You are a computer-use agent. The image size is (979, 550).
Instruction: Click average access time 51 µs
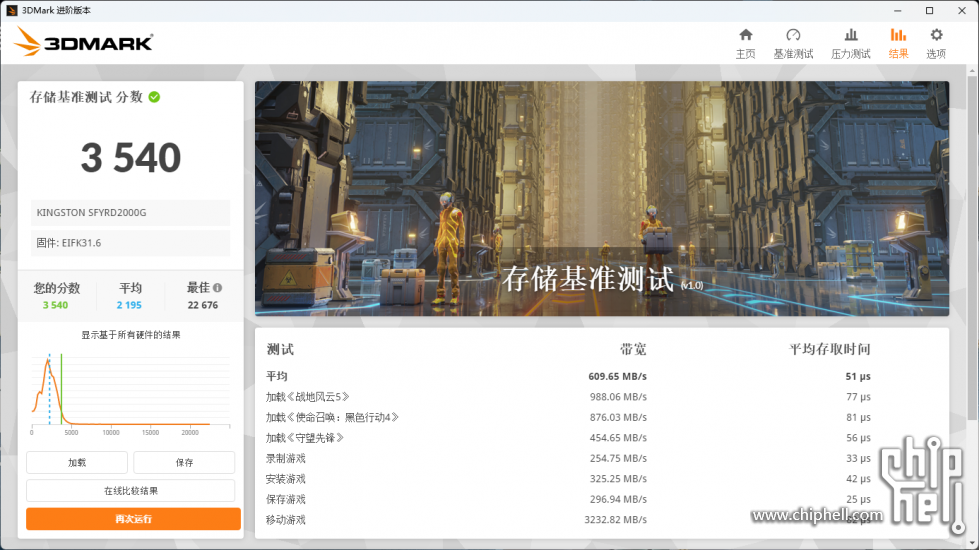click(x=858, y=376)
